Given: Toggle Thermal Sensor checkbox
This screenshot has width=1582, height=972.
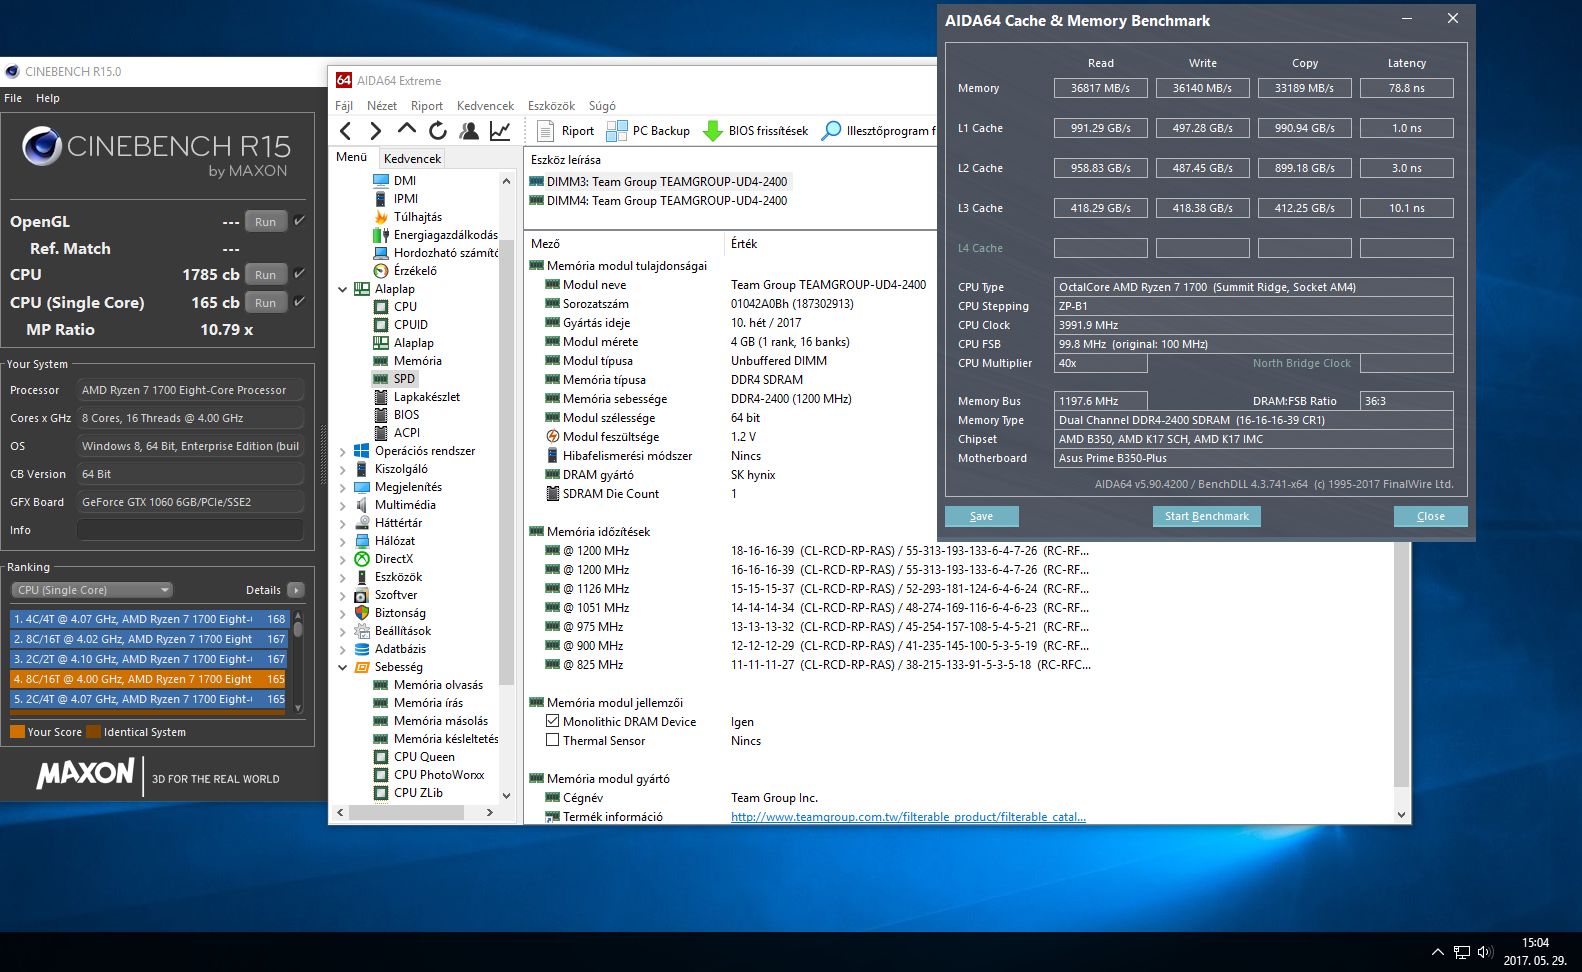Looking at the screenshot, I should click(552, 740).
